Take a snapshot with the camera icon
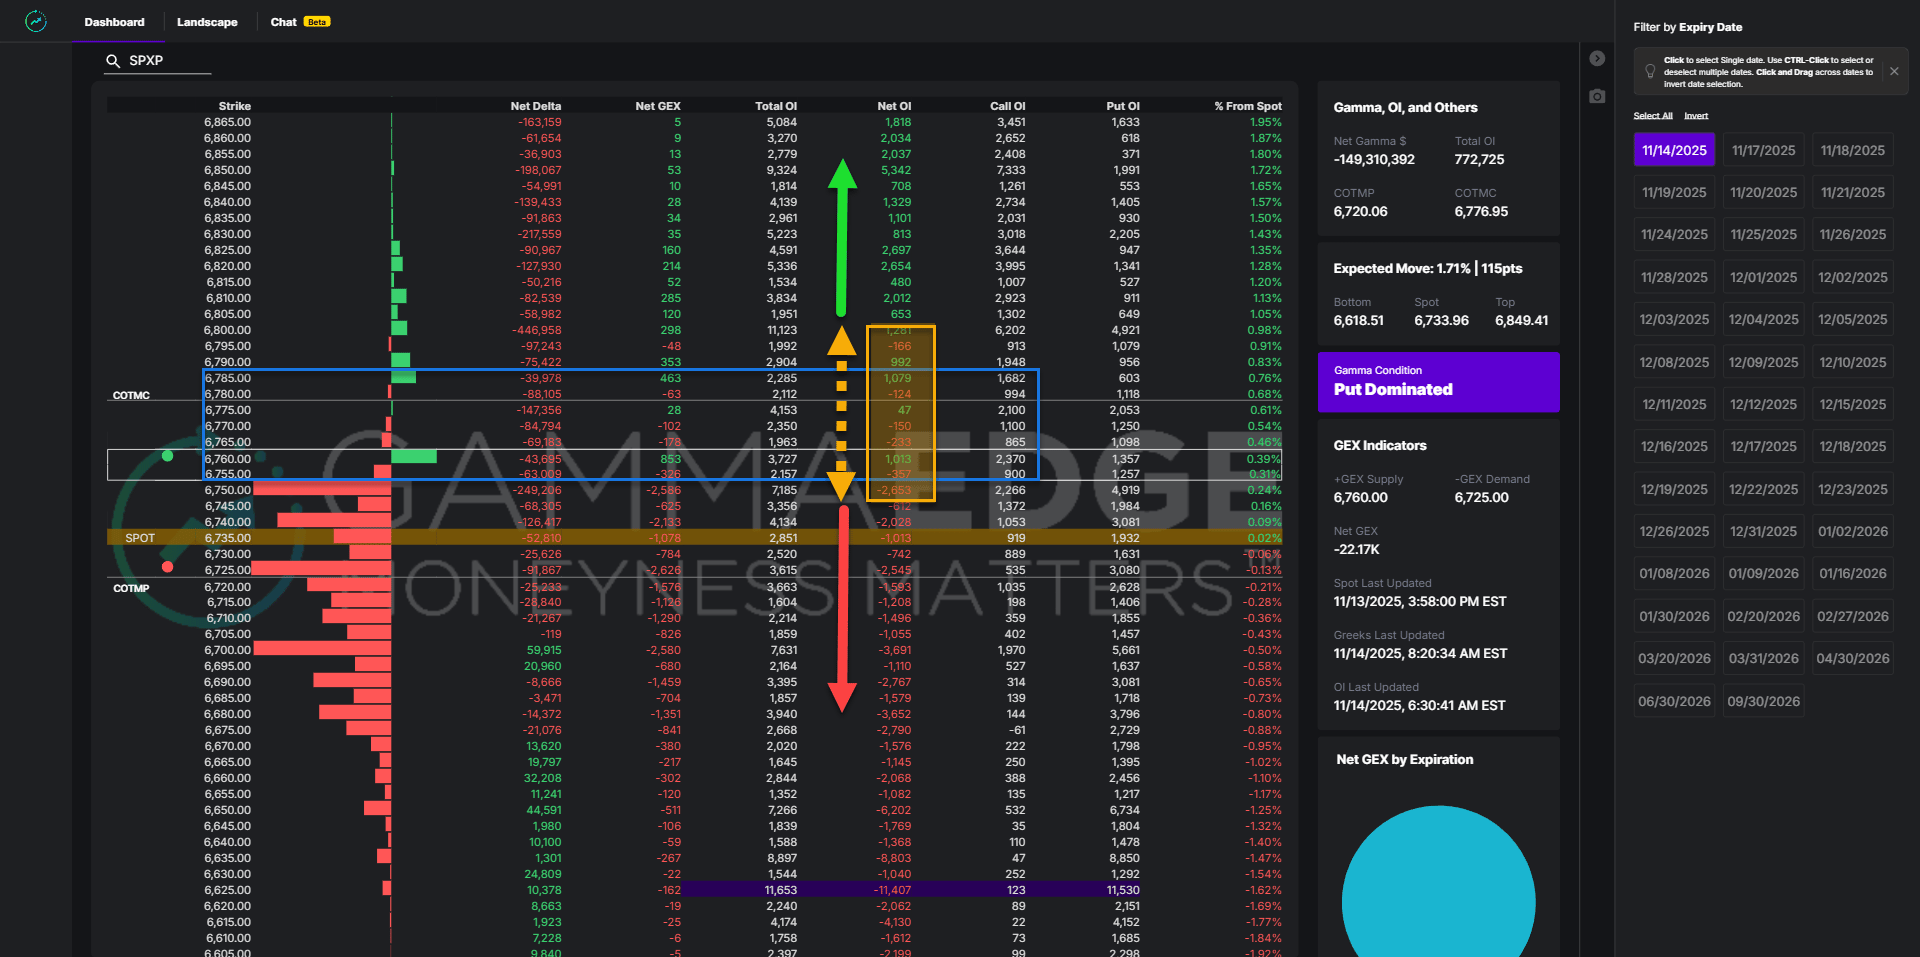This screenshot has height=957, width=1920. (x=1597, y=96)
